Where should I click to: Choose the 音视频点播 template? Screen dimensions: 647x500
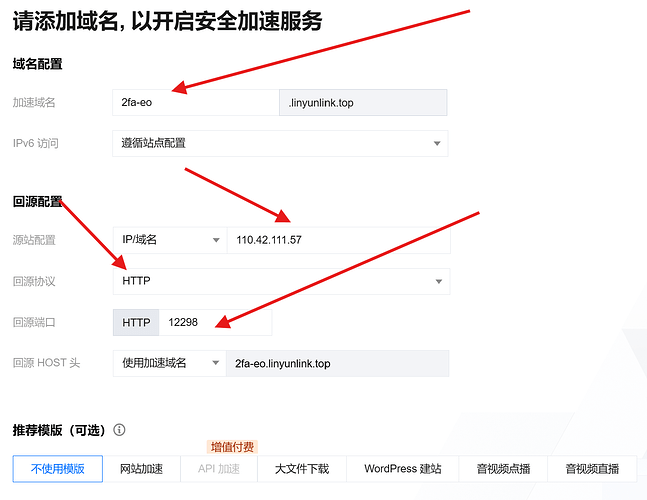point(502,468)
